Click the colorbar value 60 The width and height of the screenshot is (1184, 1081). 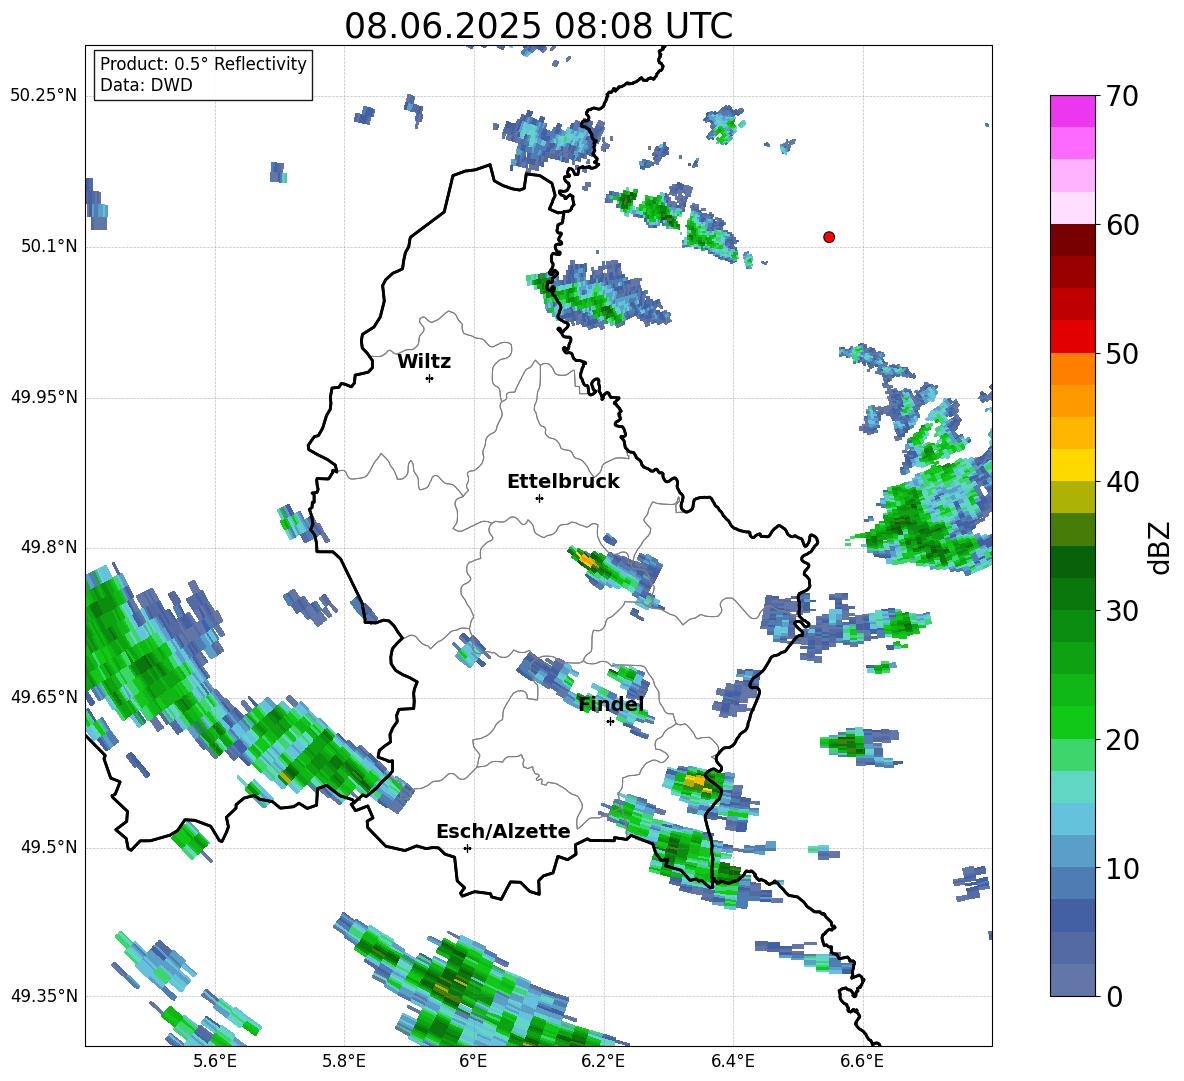(x=1121, y=225)
